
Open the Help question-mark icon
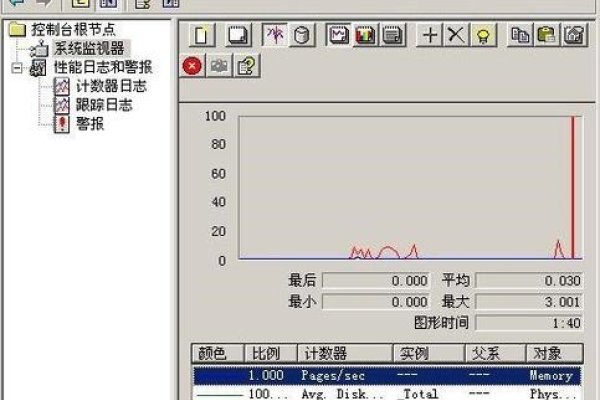[247, 66]
